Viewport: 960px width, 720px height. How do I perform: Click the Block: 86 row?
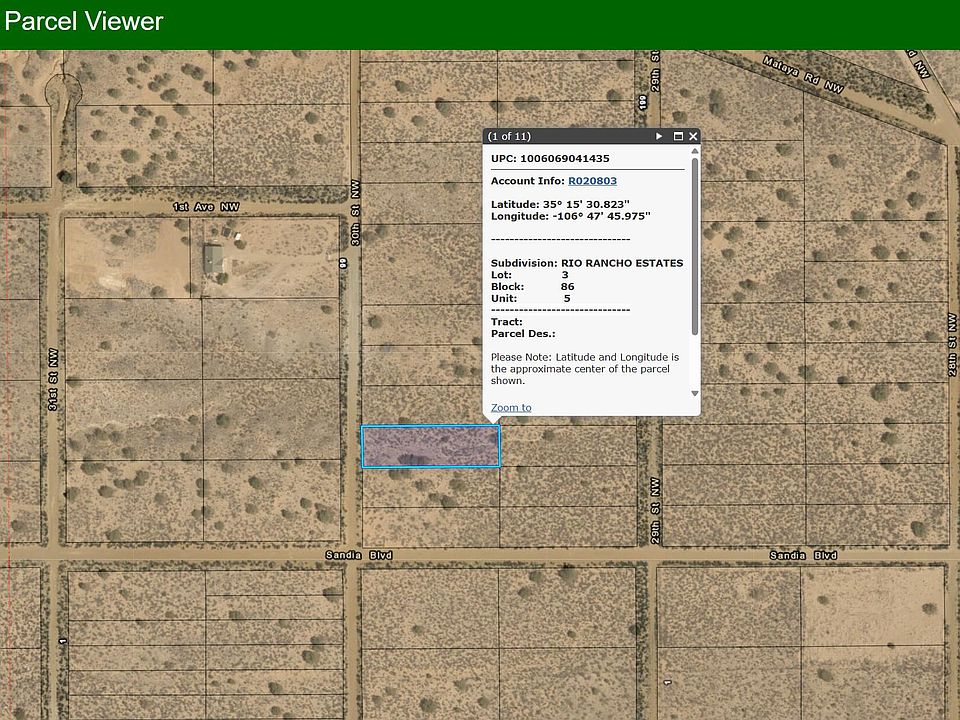(x=533, y=287)
